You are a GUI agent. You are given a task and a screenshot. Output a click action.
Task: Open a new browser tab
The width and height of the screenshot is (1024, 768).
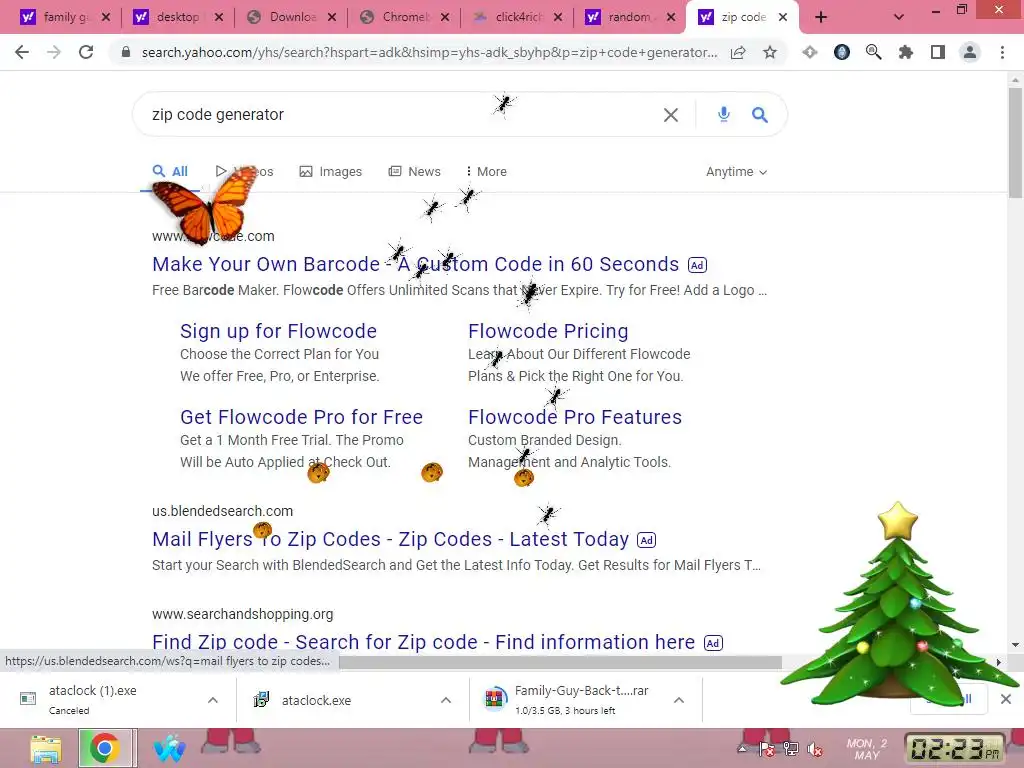pyautogui.click(x=821, y=18)
